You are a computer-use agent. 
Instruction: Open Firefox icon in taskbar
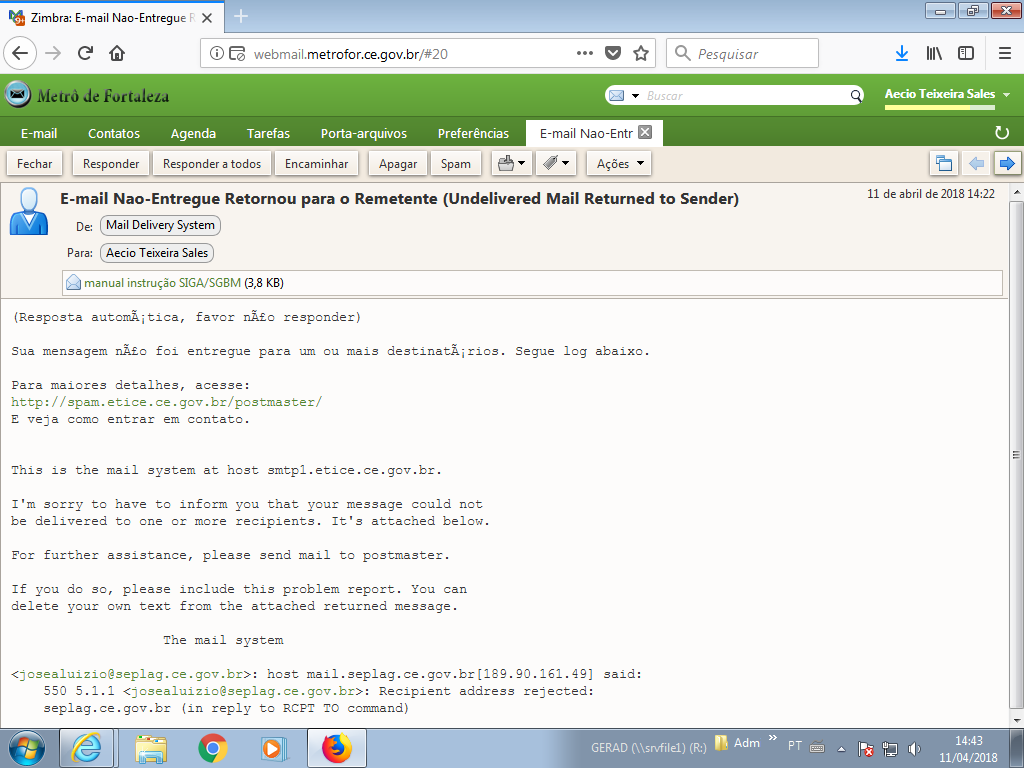(x=337, y=748)
